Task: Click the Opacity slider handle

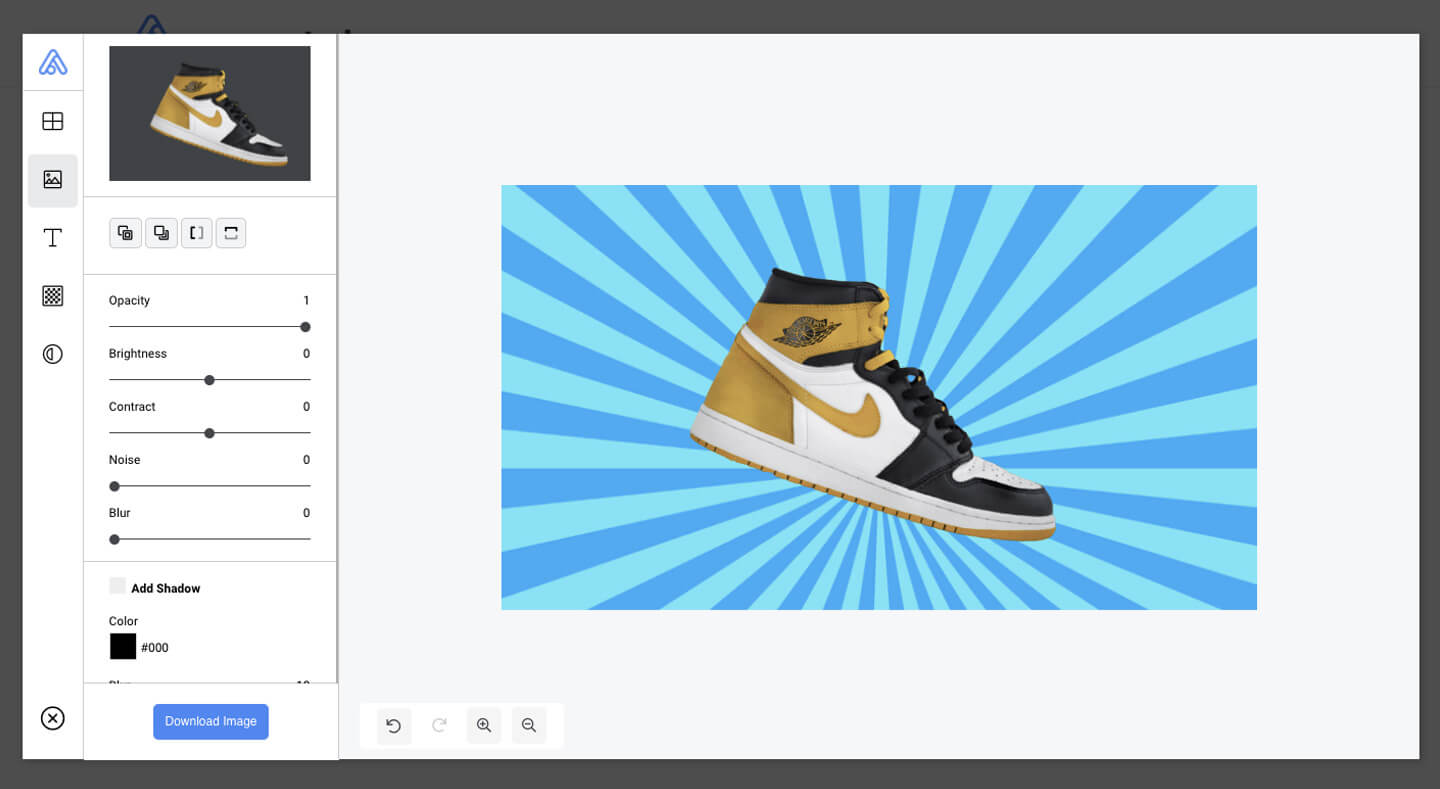Action: tap(306, 327)
